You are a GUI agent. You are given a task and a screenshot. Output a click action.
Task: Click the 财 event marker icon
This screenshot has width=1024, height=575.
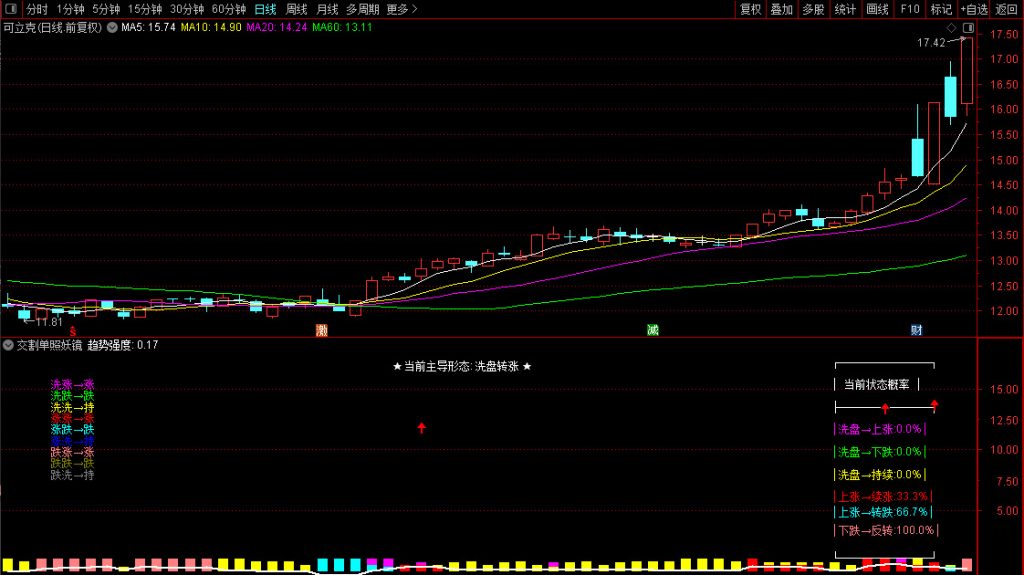[x=915, y=329]
